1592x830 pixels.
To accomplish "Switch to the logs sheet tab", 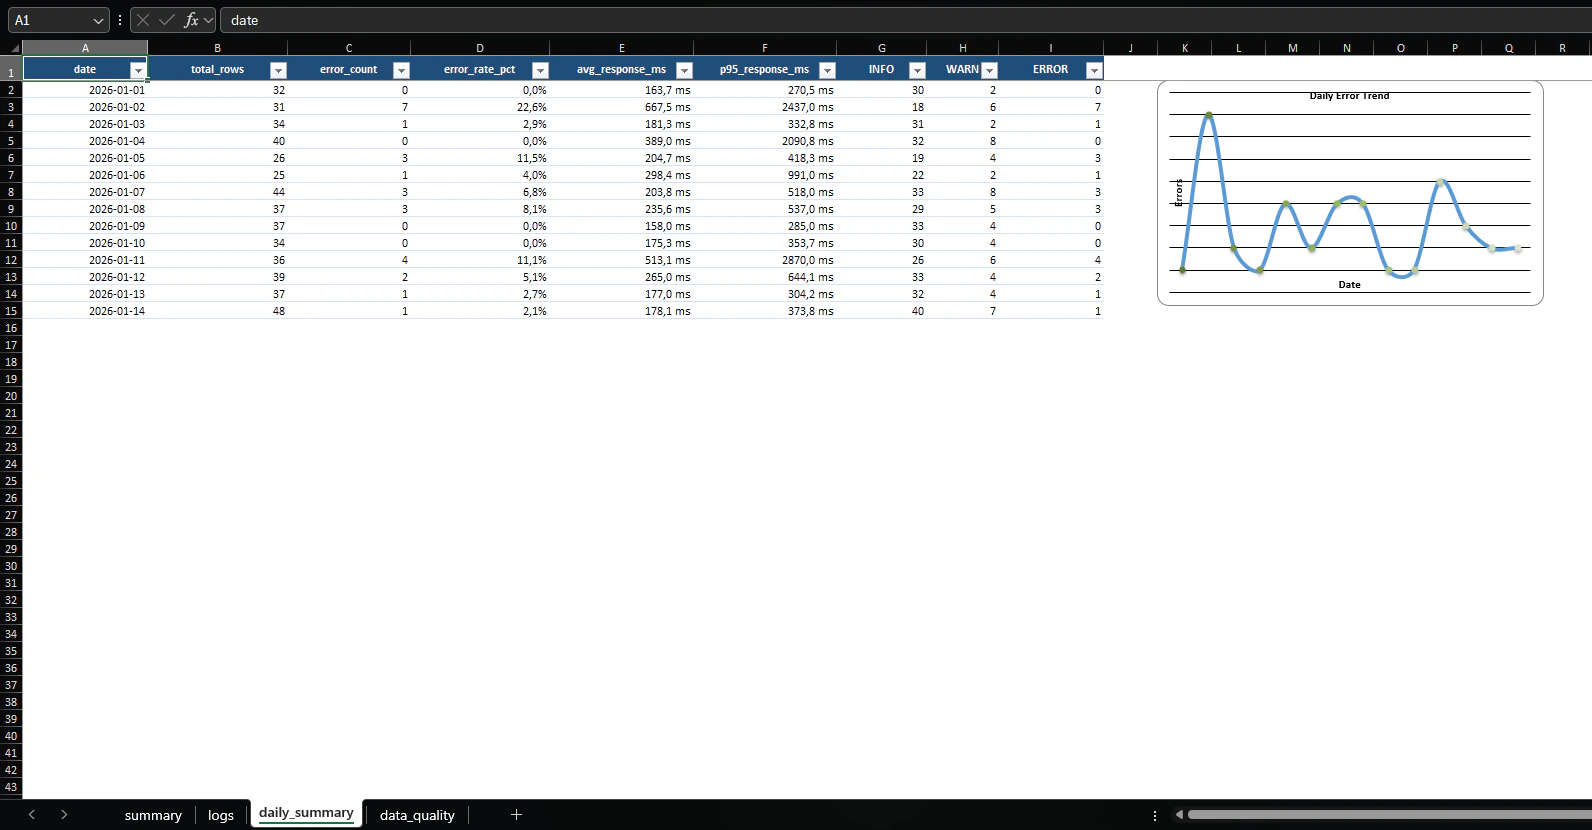I will pyautogui.click(x=221, y=815).
